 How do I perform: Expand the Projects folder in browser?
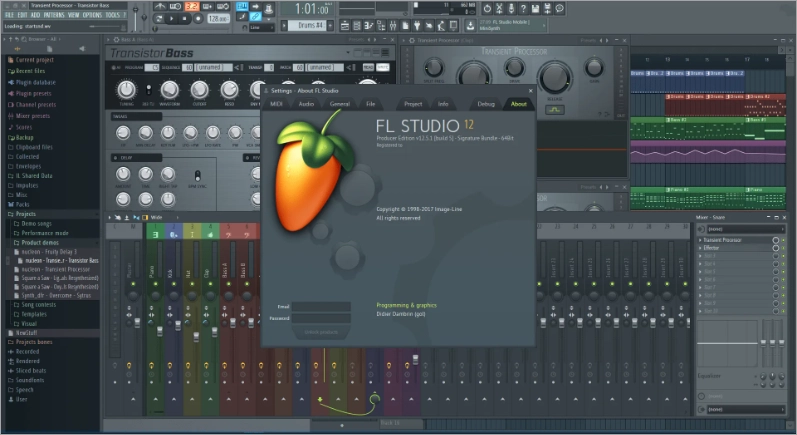[x=25, y=214]
